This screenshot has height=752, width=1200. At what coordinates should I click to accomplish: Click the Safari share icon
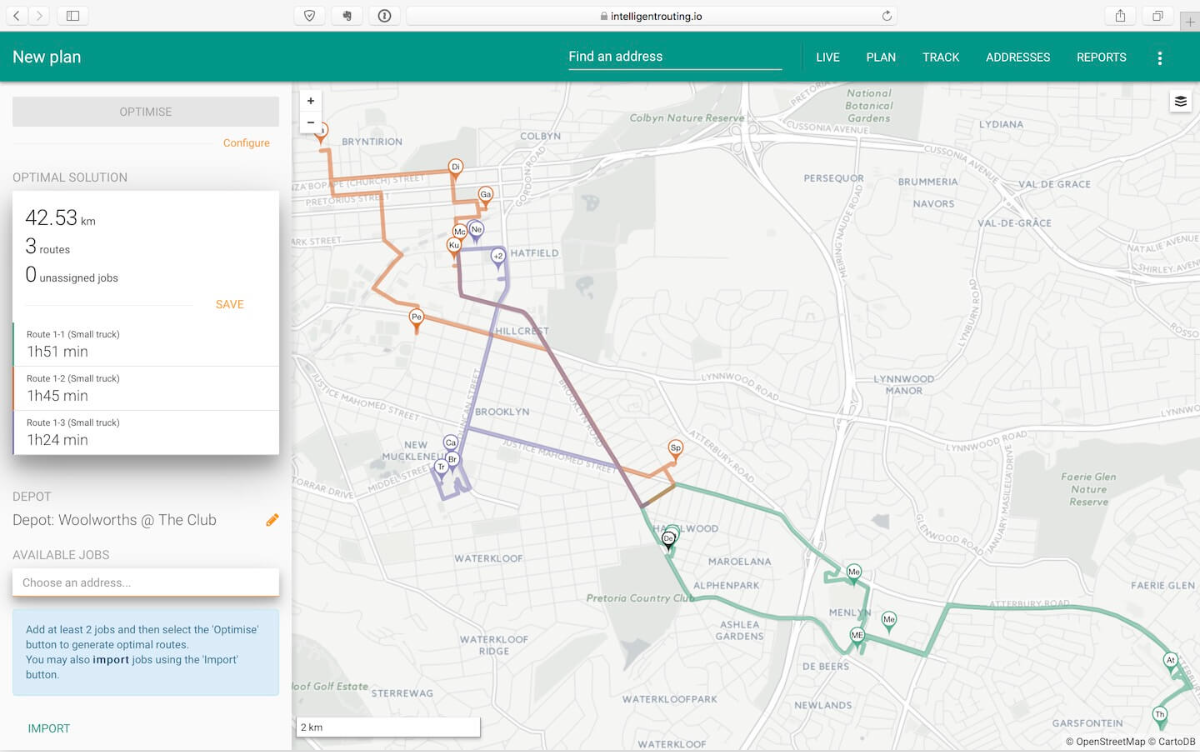pyautogui.click(x=1120, y=16)
